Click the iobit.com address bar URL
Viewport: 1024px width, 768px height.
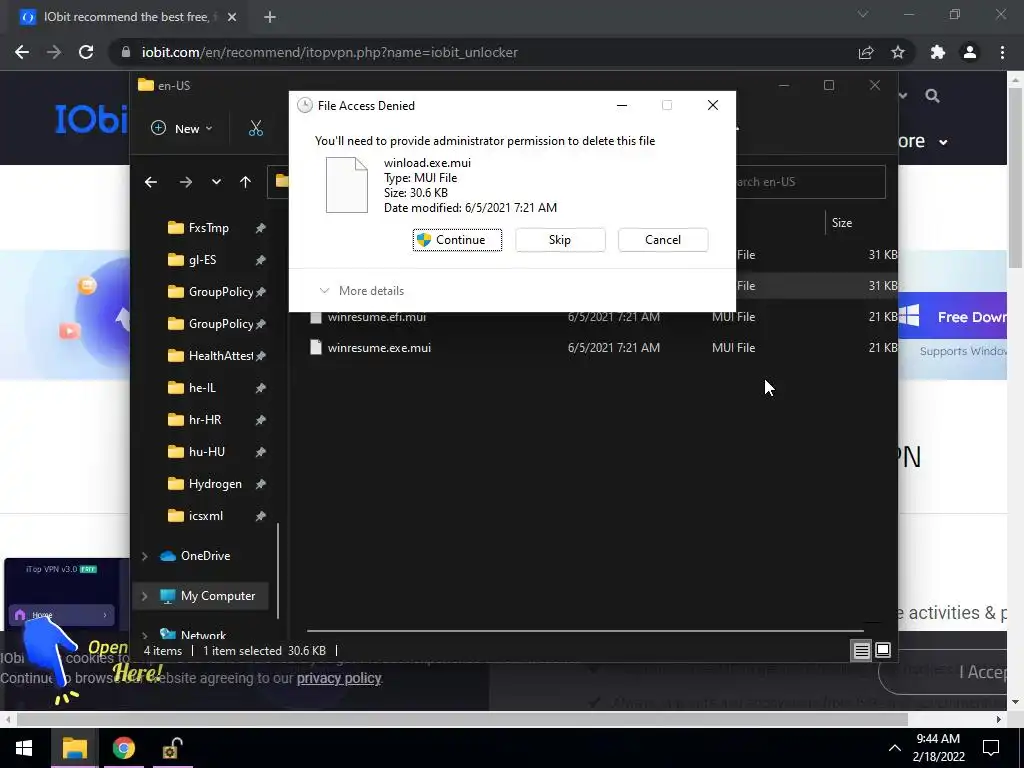[330, 52]
